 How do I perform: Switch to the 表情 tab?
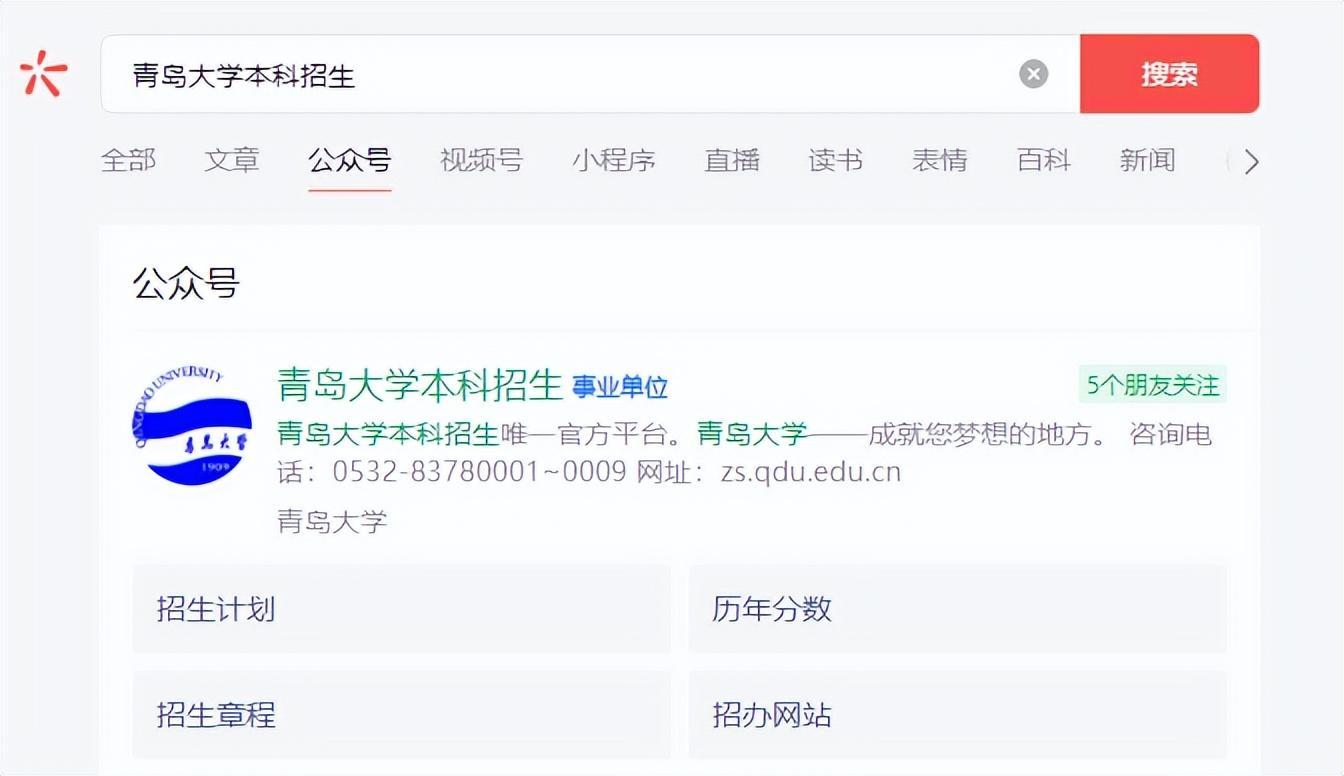click(x=939, y=160)
